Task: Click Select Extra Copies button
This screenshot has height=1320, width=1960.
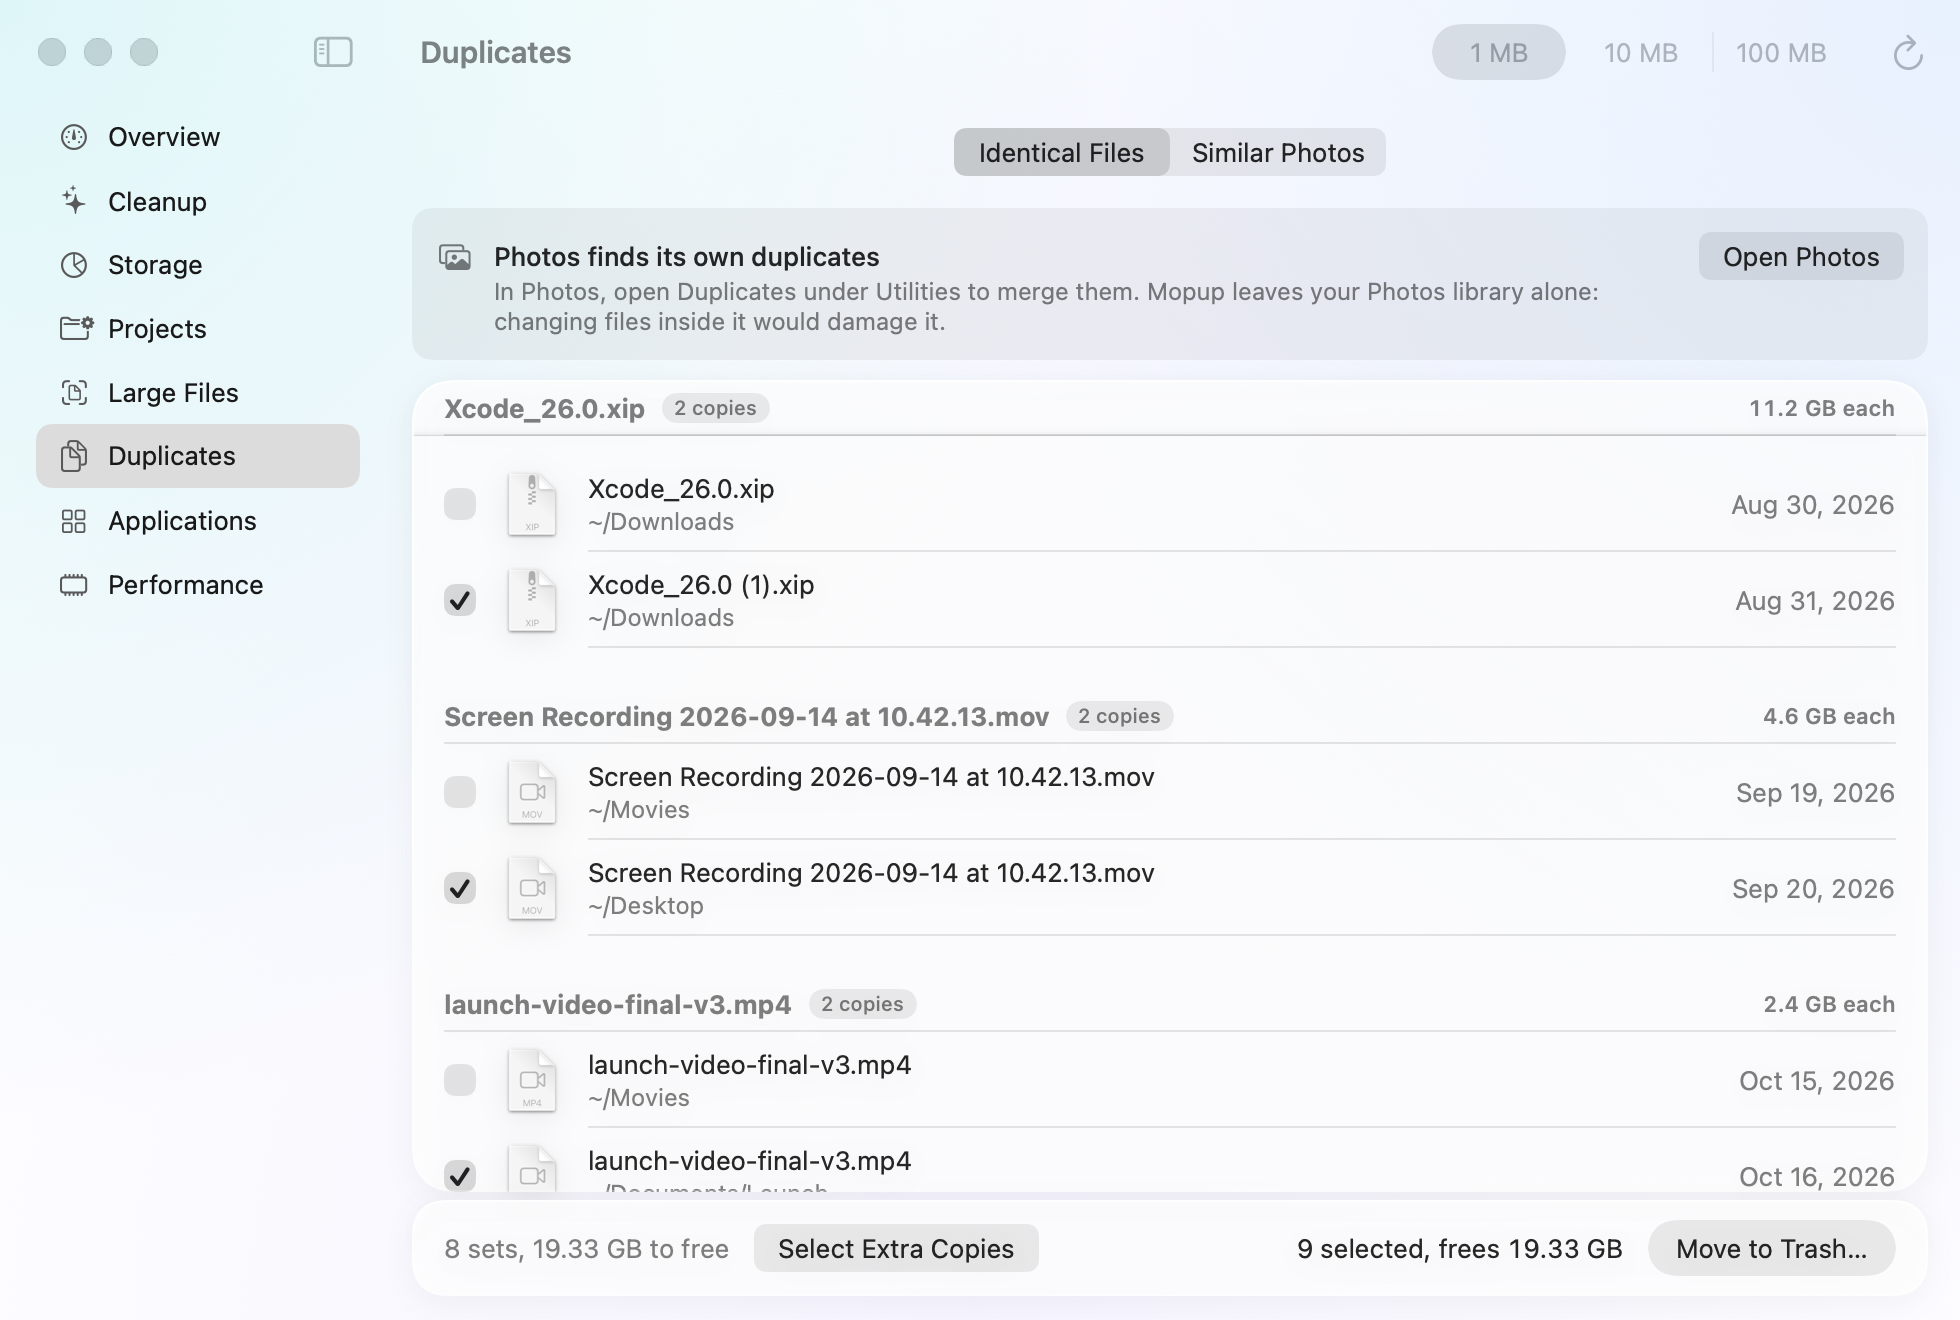Action: point(896,1248)
